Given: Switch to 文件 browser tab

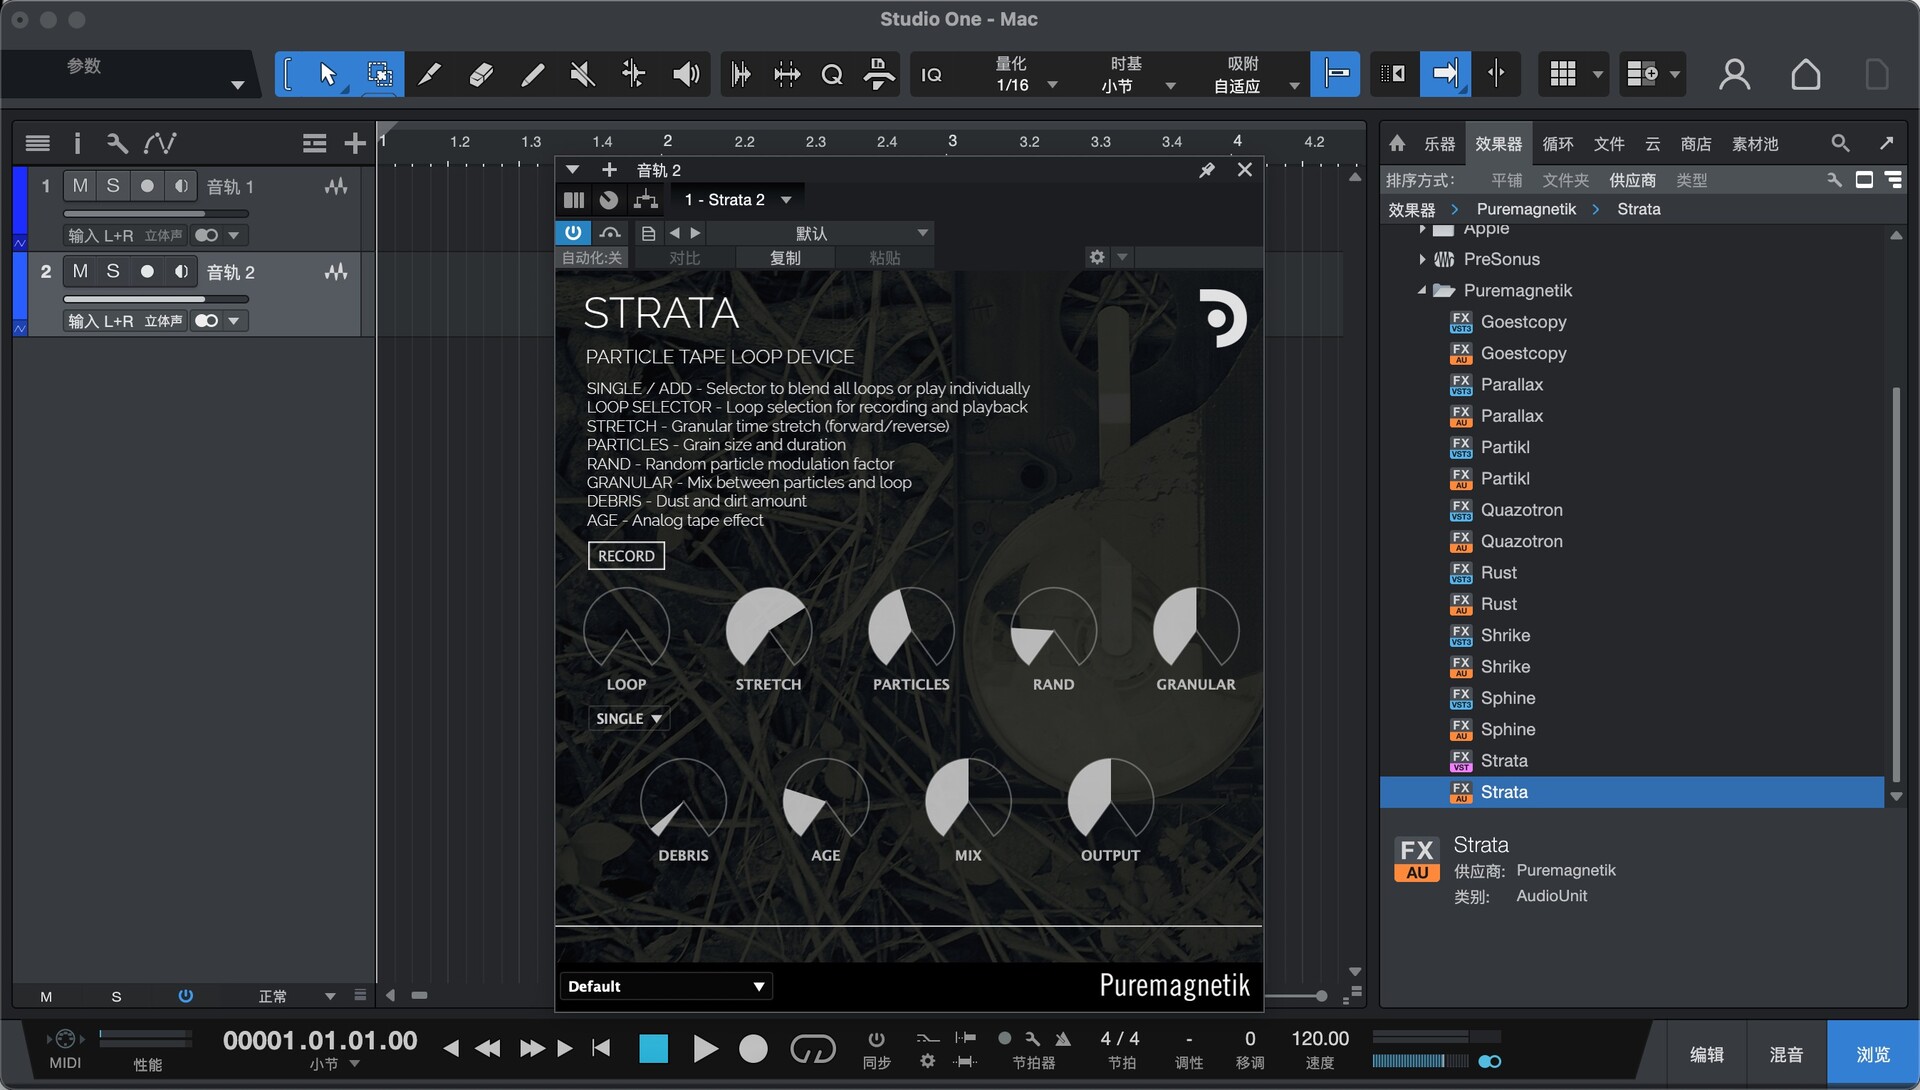Looking at the screenshot, I should pos(1608,144).
